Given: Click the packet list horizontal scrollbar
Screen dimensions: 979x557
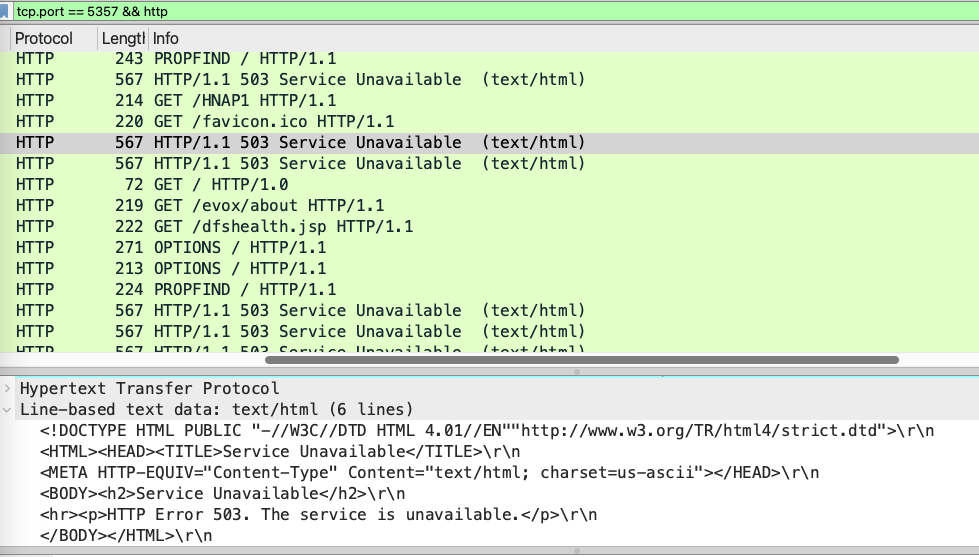Looking at the screenshot, I should tap(582, 360).
